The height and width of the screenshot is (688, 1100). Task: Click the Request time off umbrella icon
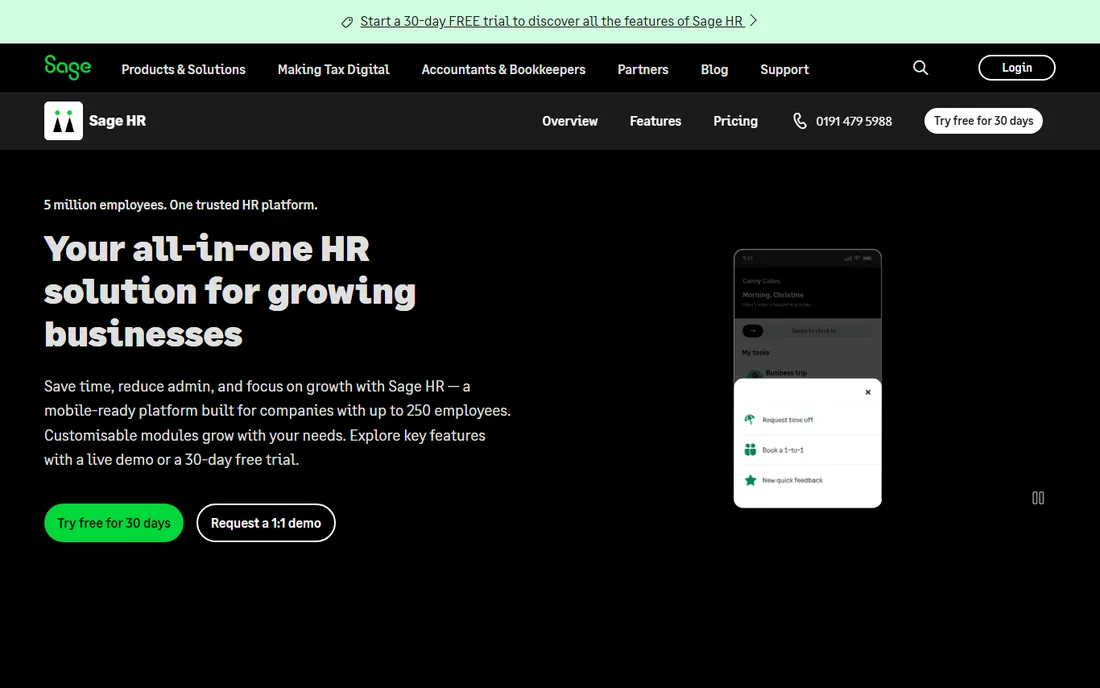coord(749,419)
